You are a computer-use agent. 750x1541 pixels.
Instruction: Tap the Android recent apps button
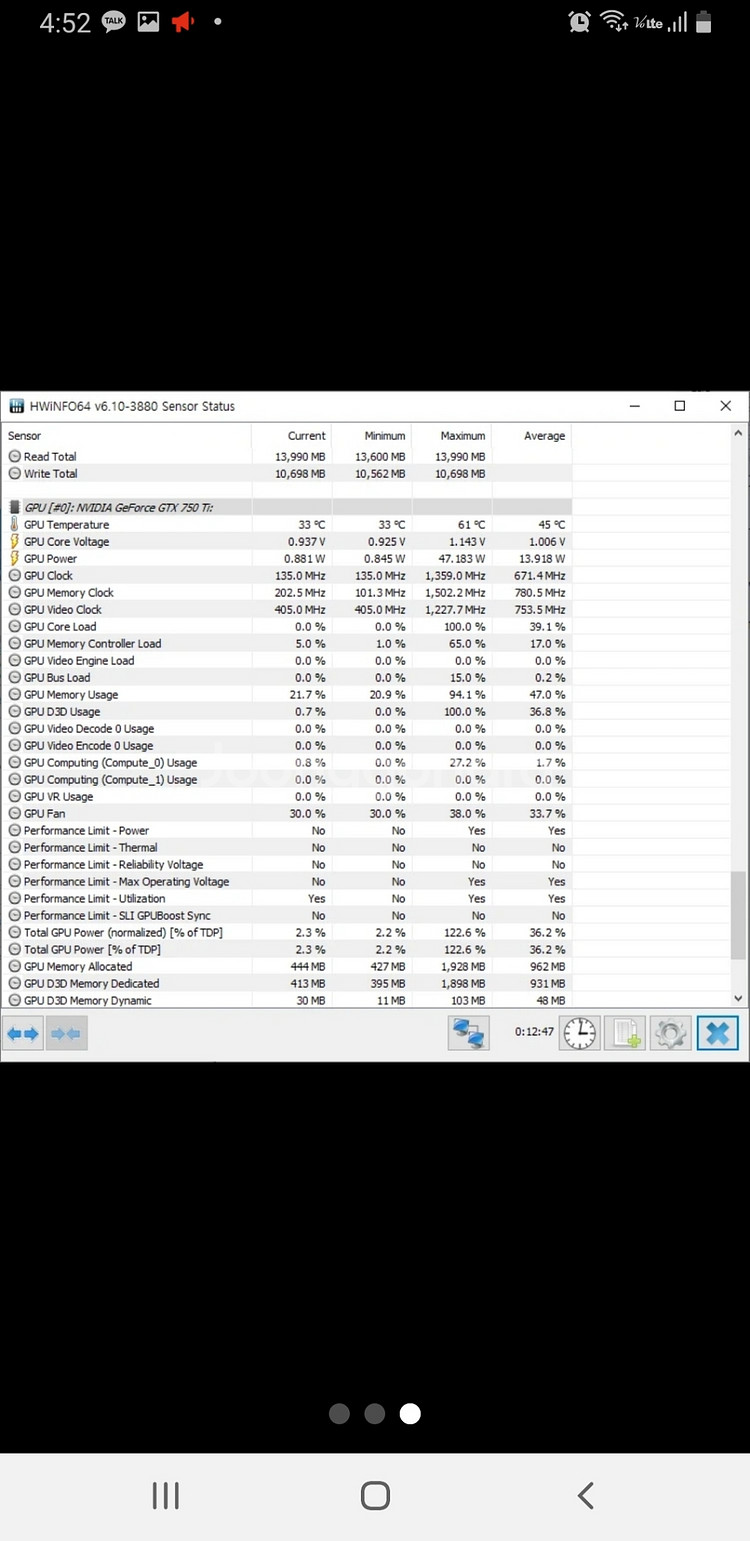(165, 1496)
